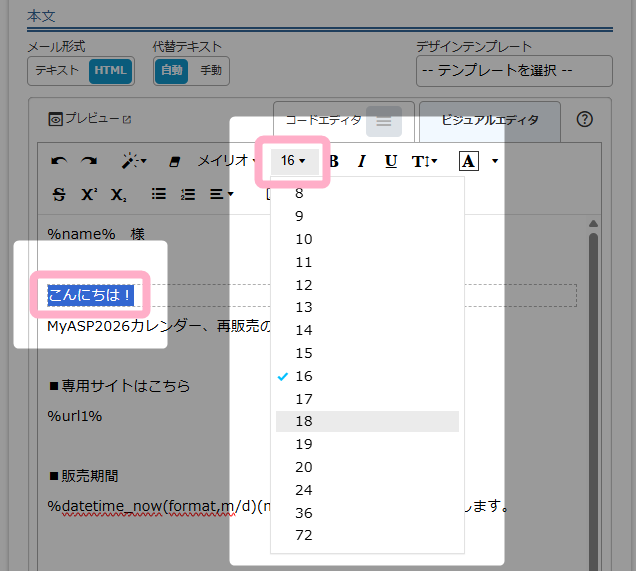Expand the text alignment dropdown
636x571 pixels.
click(x=221, y=194)
